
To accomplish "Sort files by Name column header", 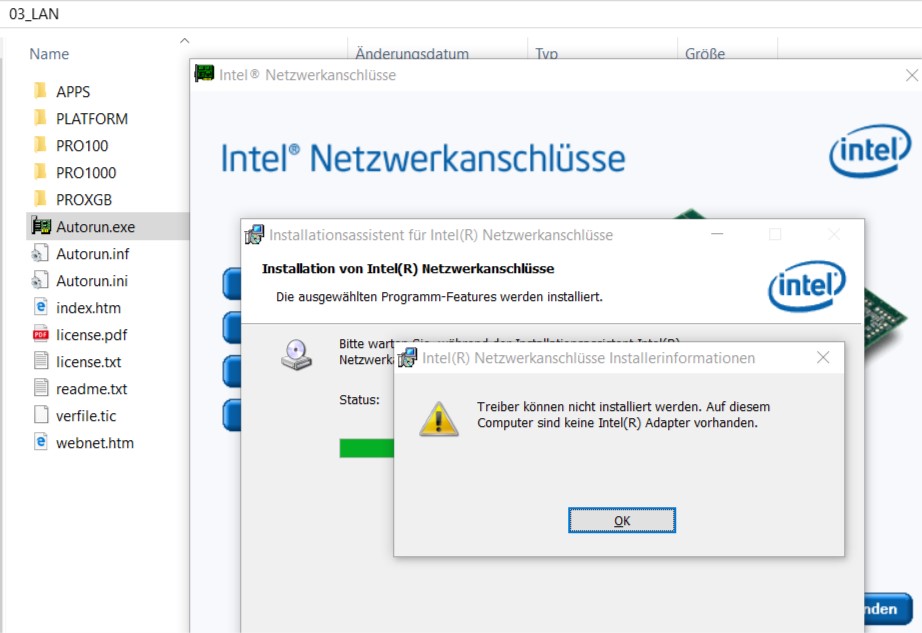I will coord(49,54).
